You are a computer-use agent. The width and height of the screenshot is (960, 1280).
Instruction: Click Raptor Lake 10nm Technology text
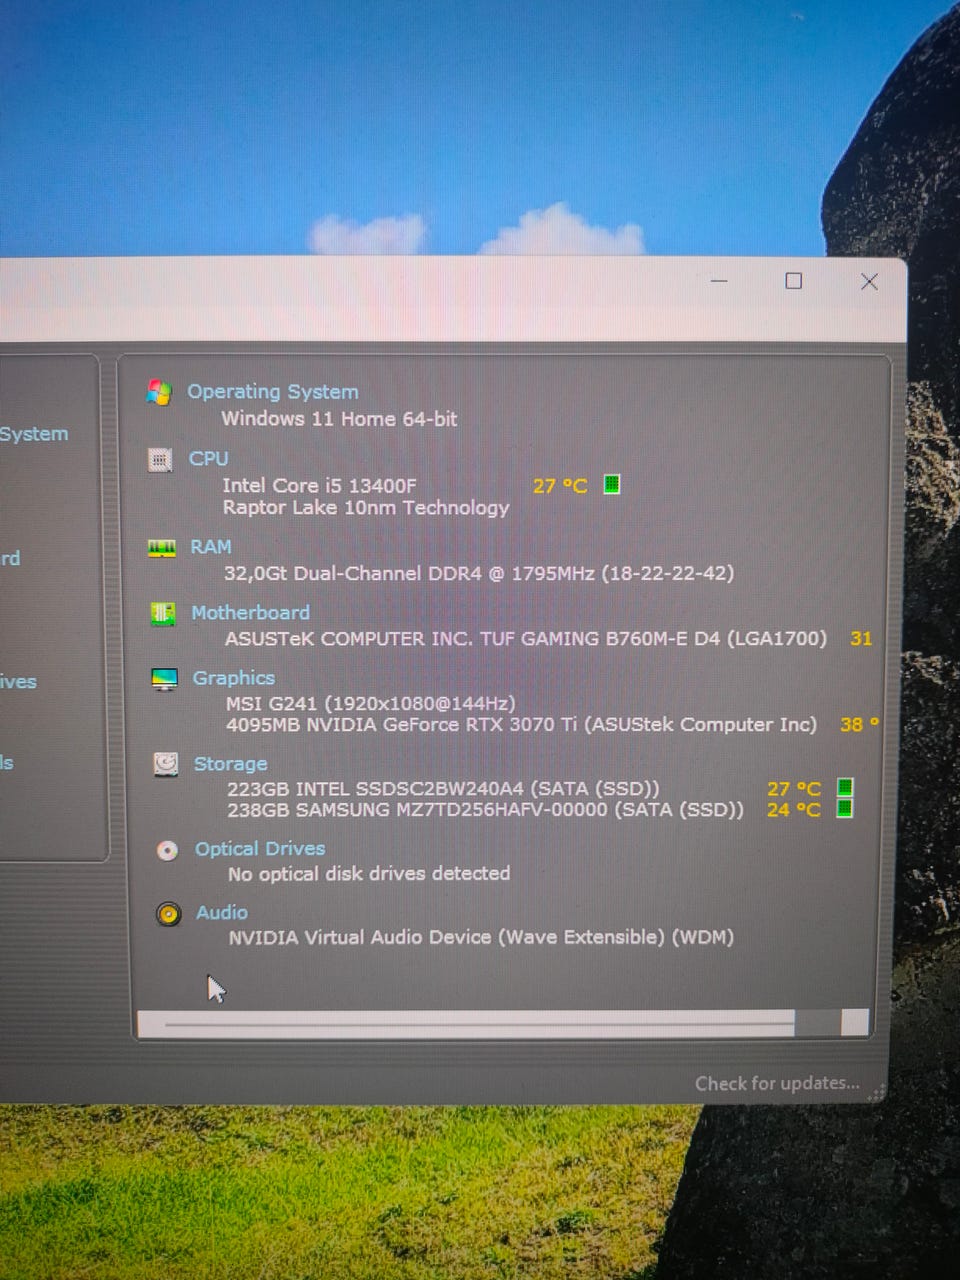(366, 508)
